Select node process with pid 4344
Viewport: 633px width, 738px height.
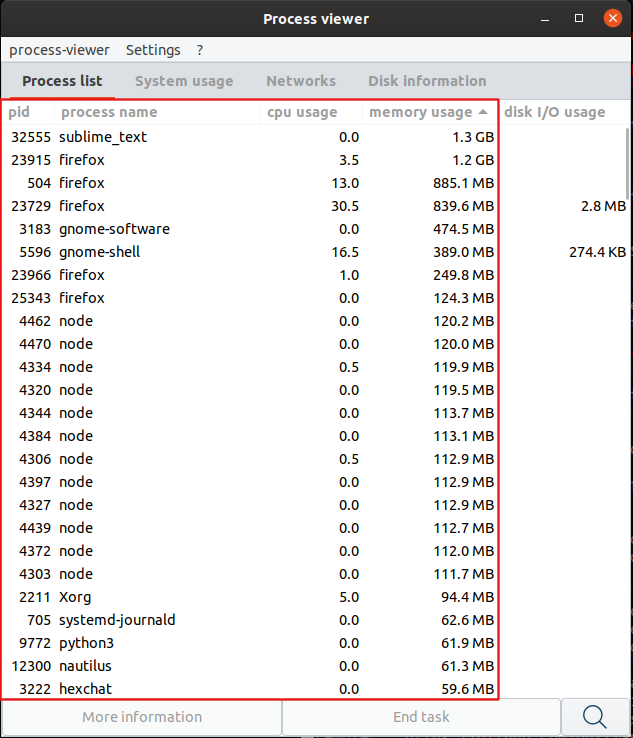[x=316, y=413]
